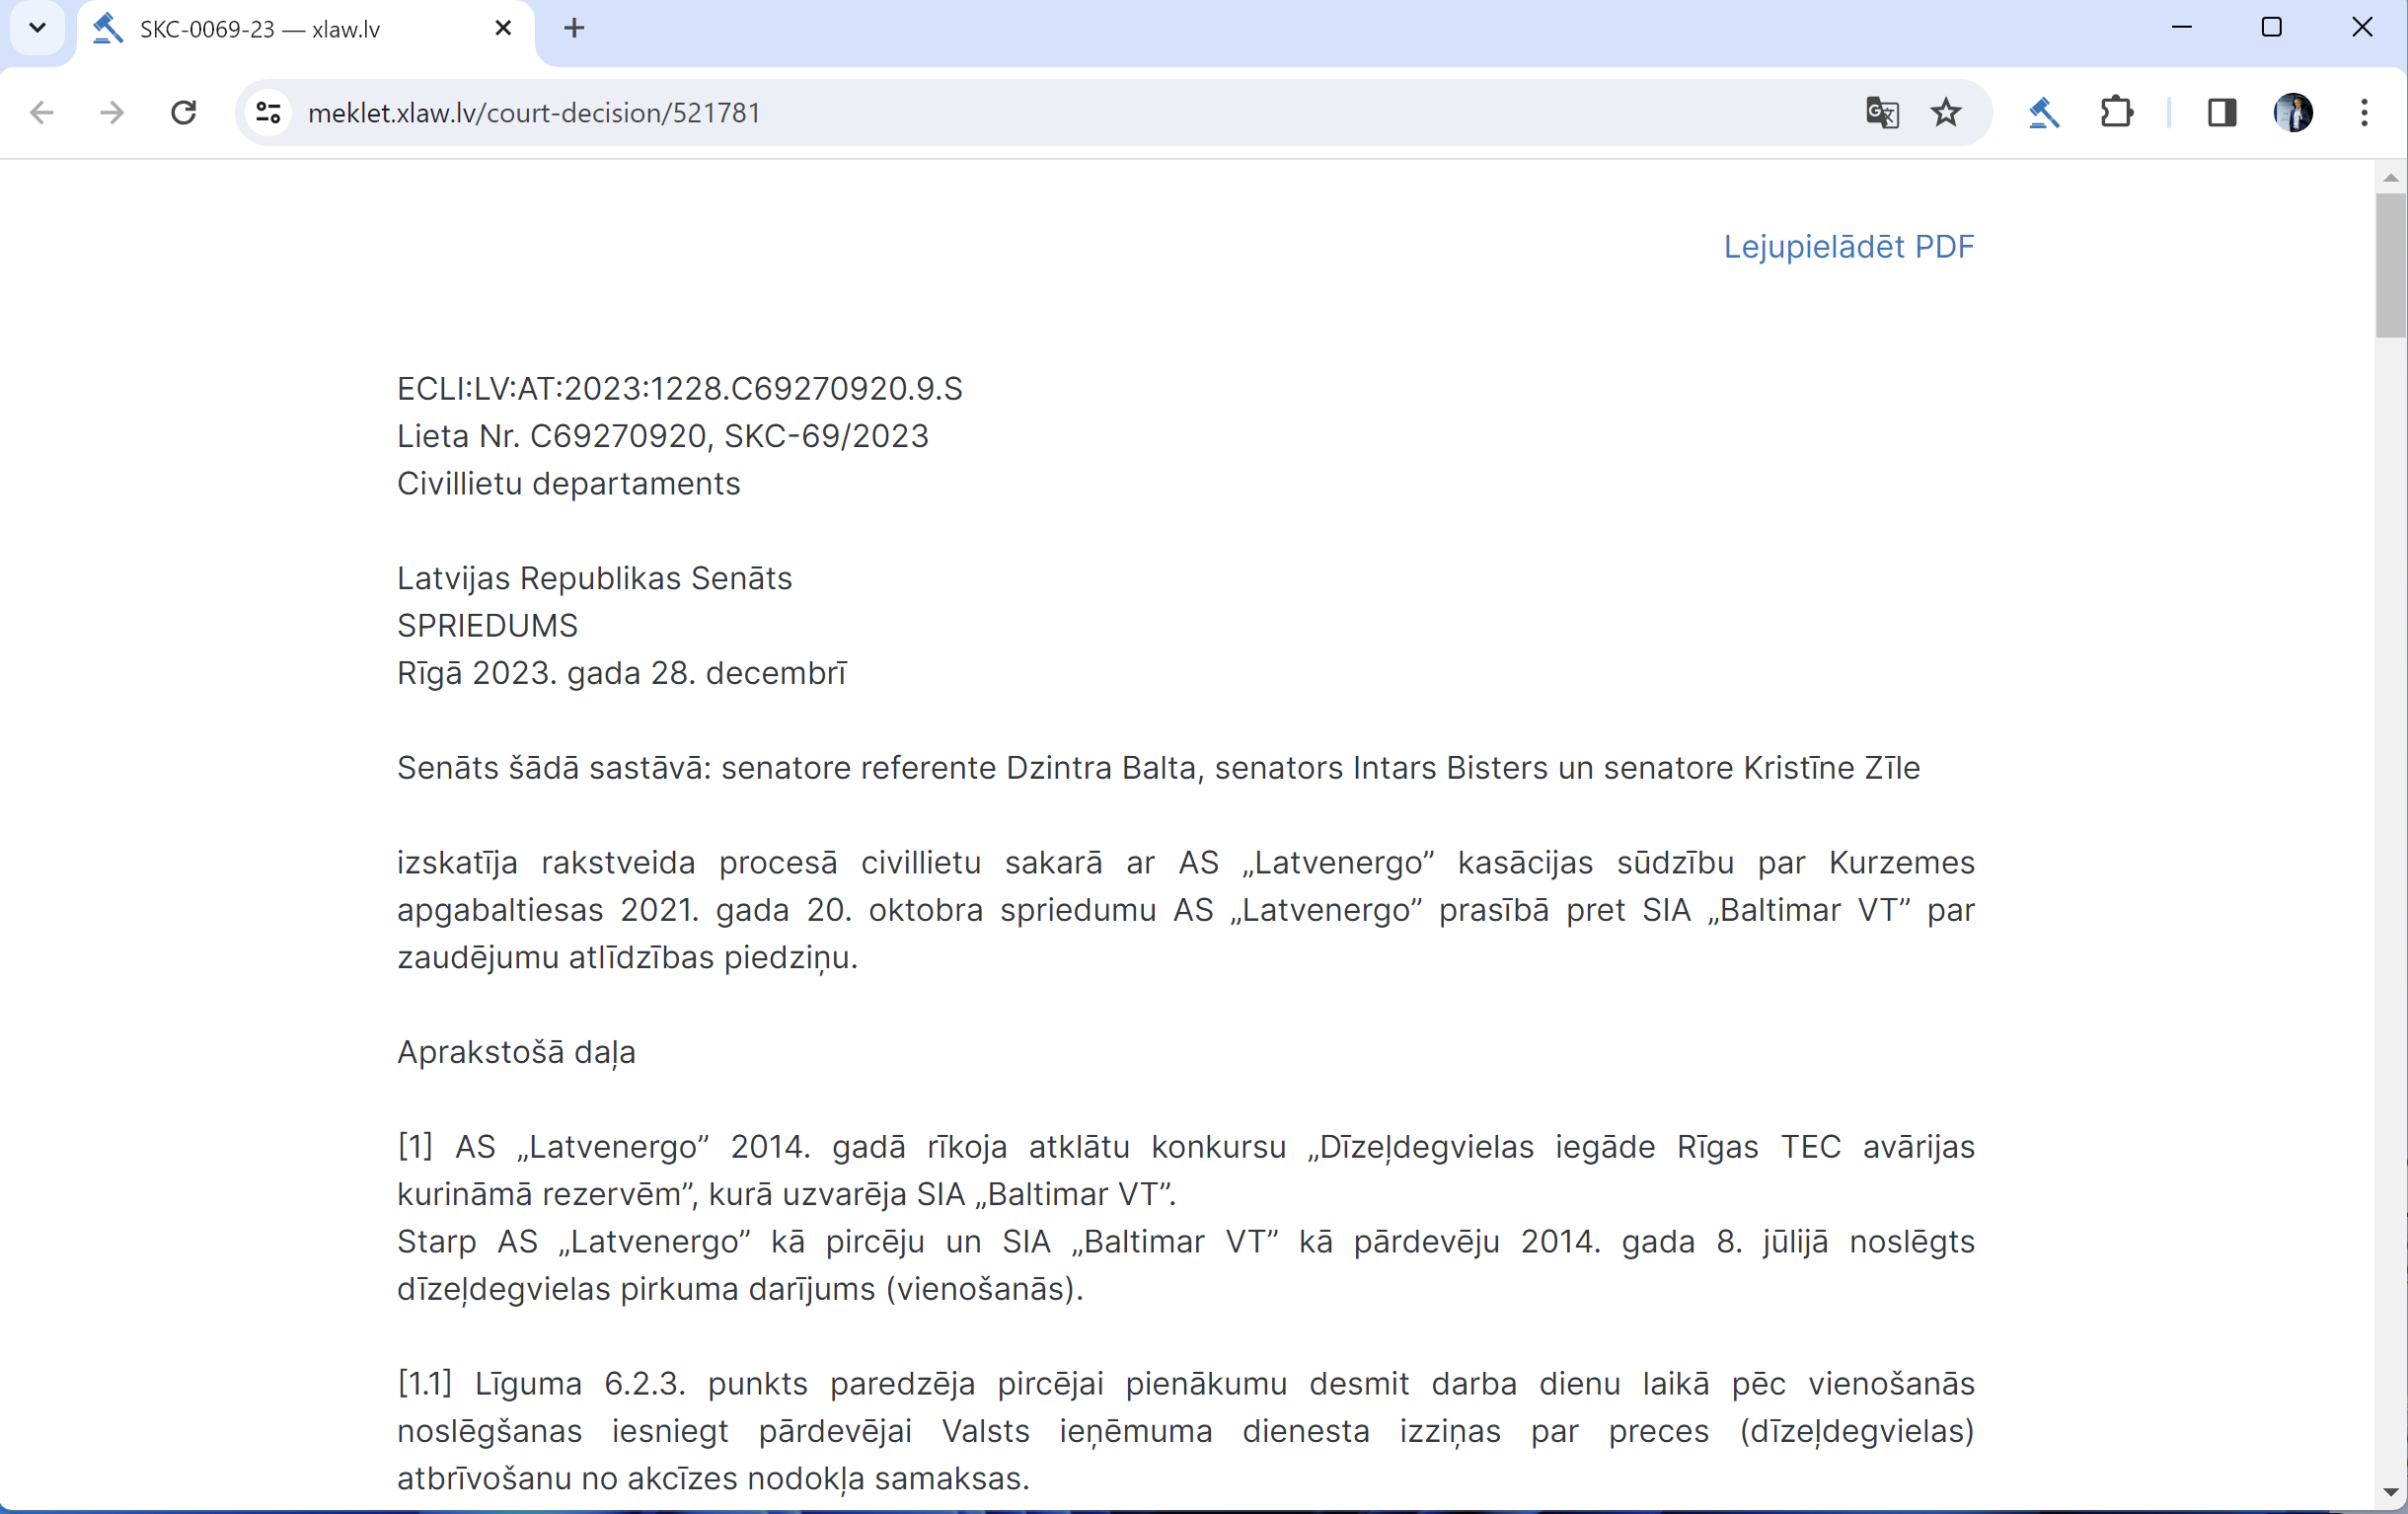Click the browser back arrow
This screenshot has height=1514, width=2408.
point(41,112)
